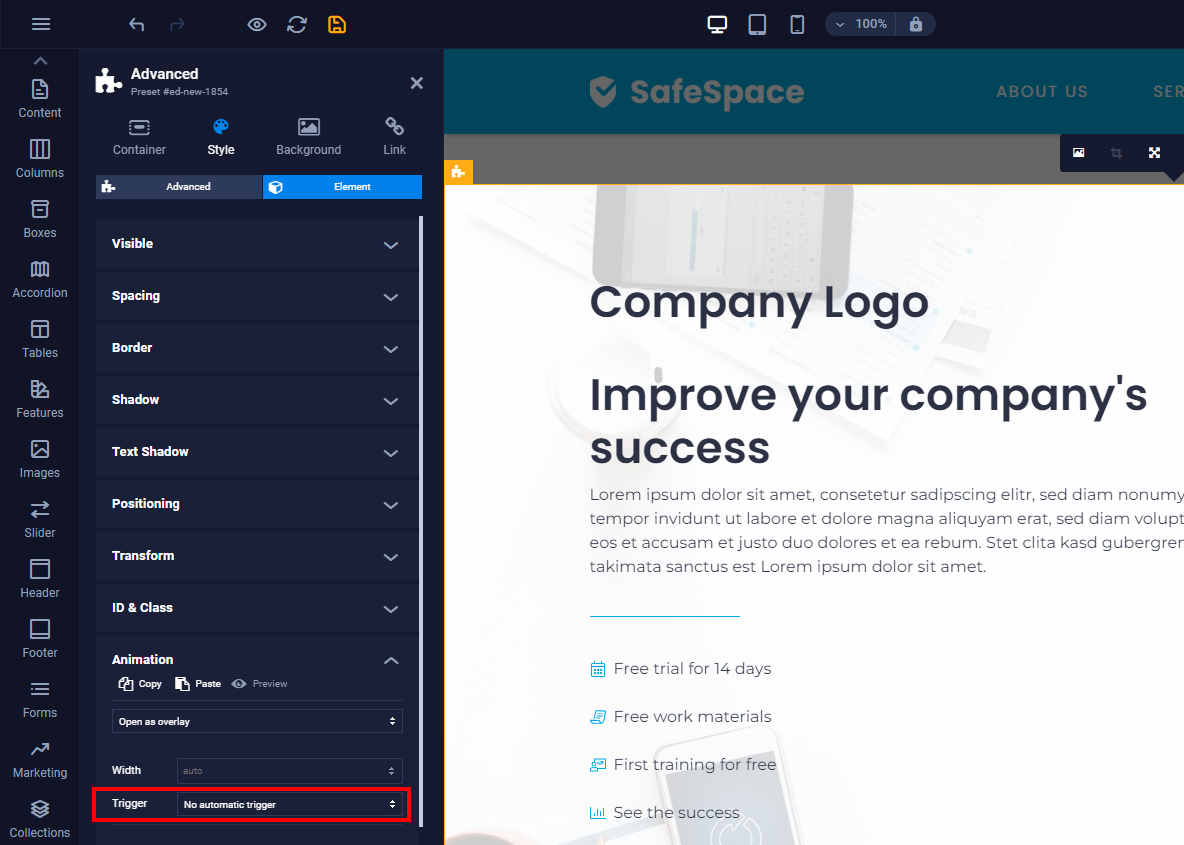Redo the last undone change
1184x845 pixels.
tap(177, 24)
